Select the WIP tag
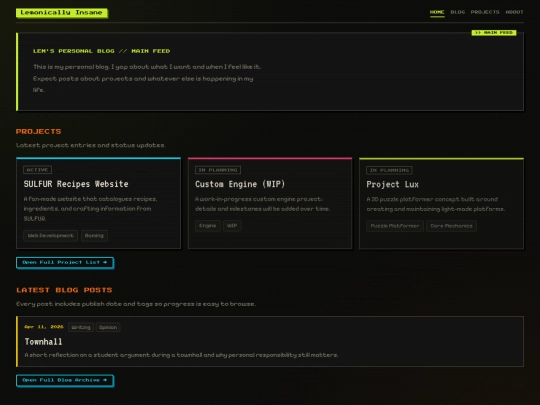540x405 pixels. (x=232, y=226)
